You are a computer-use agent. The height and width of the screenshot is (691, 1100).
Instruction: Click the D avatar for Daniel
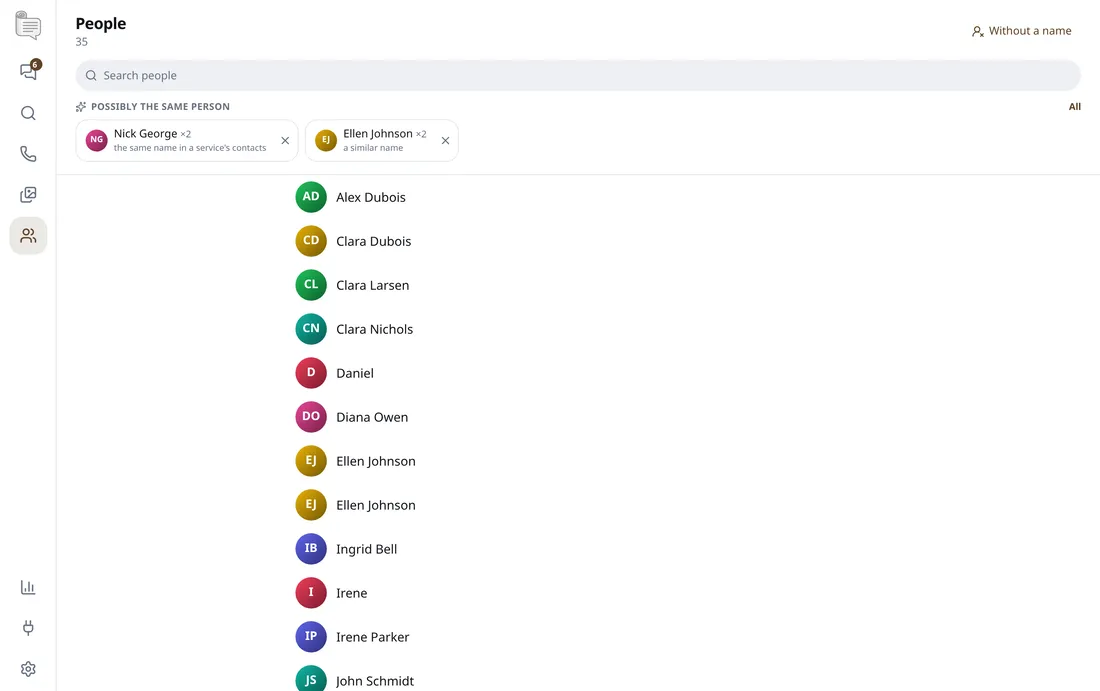click(x=311, y=373)
